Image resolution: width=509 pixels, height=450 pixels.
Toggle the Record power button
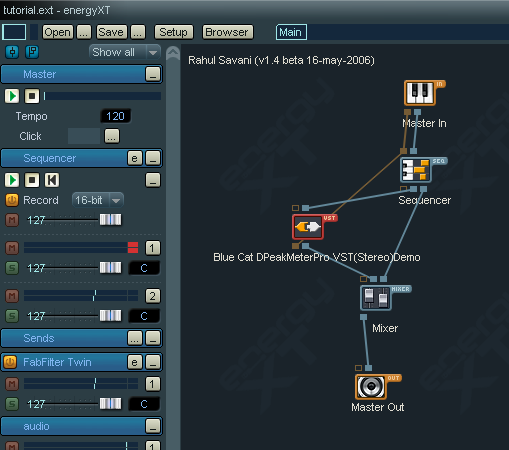tap(12, 200)
